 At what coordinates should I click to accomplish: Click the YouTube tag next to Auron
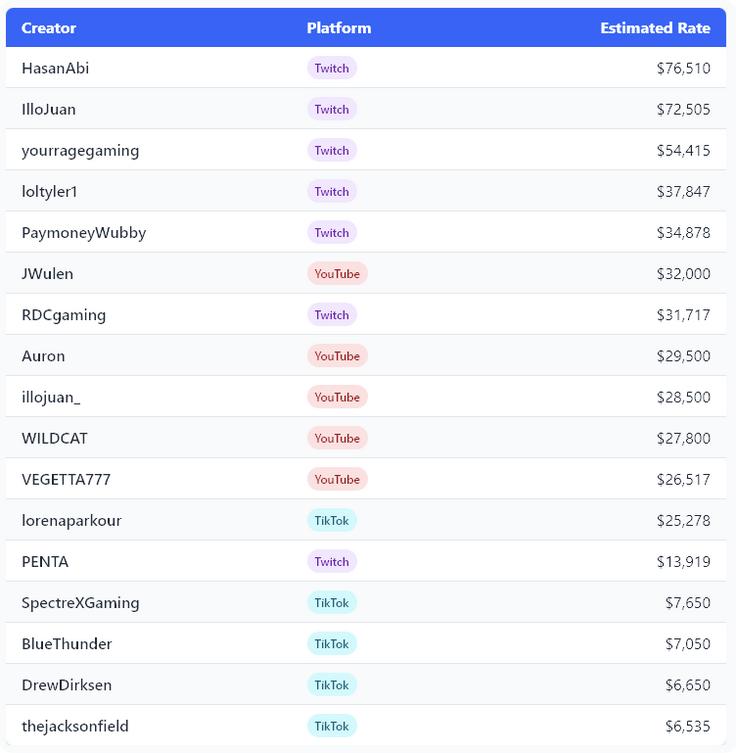click(337, 356)
